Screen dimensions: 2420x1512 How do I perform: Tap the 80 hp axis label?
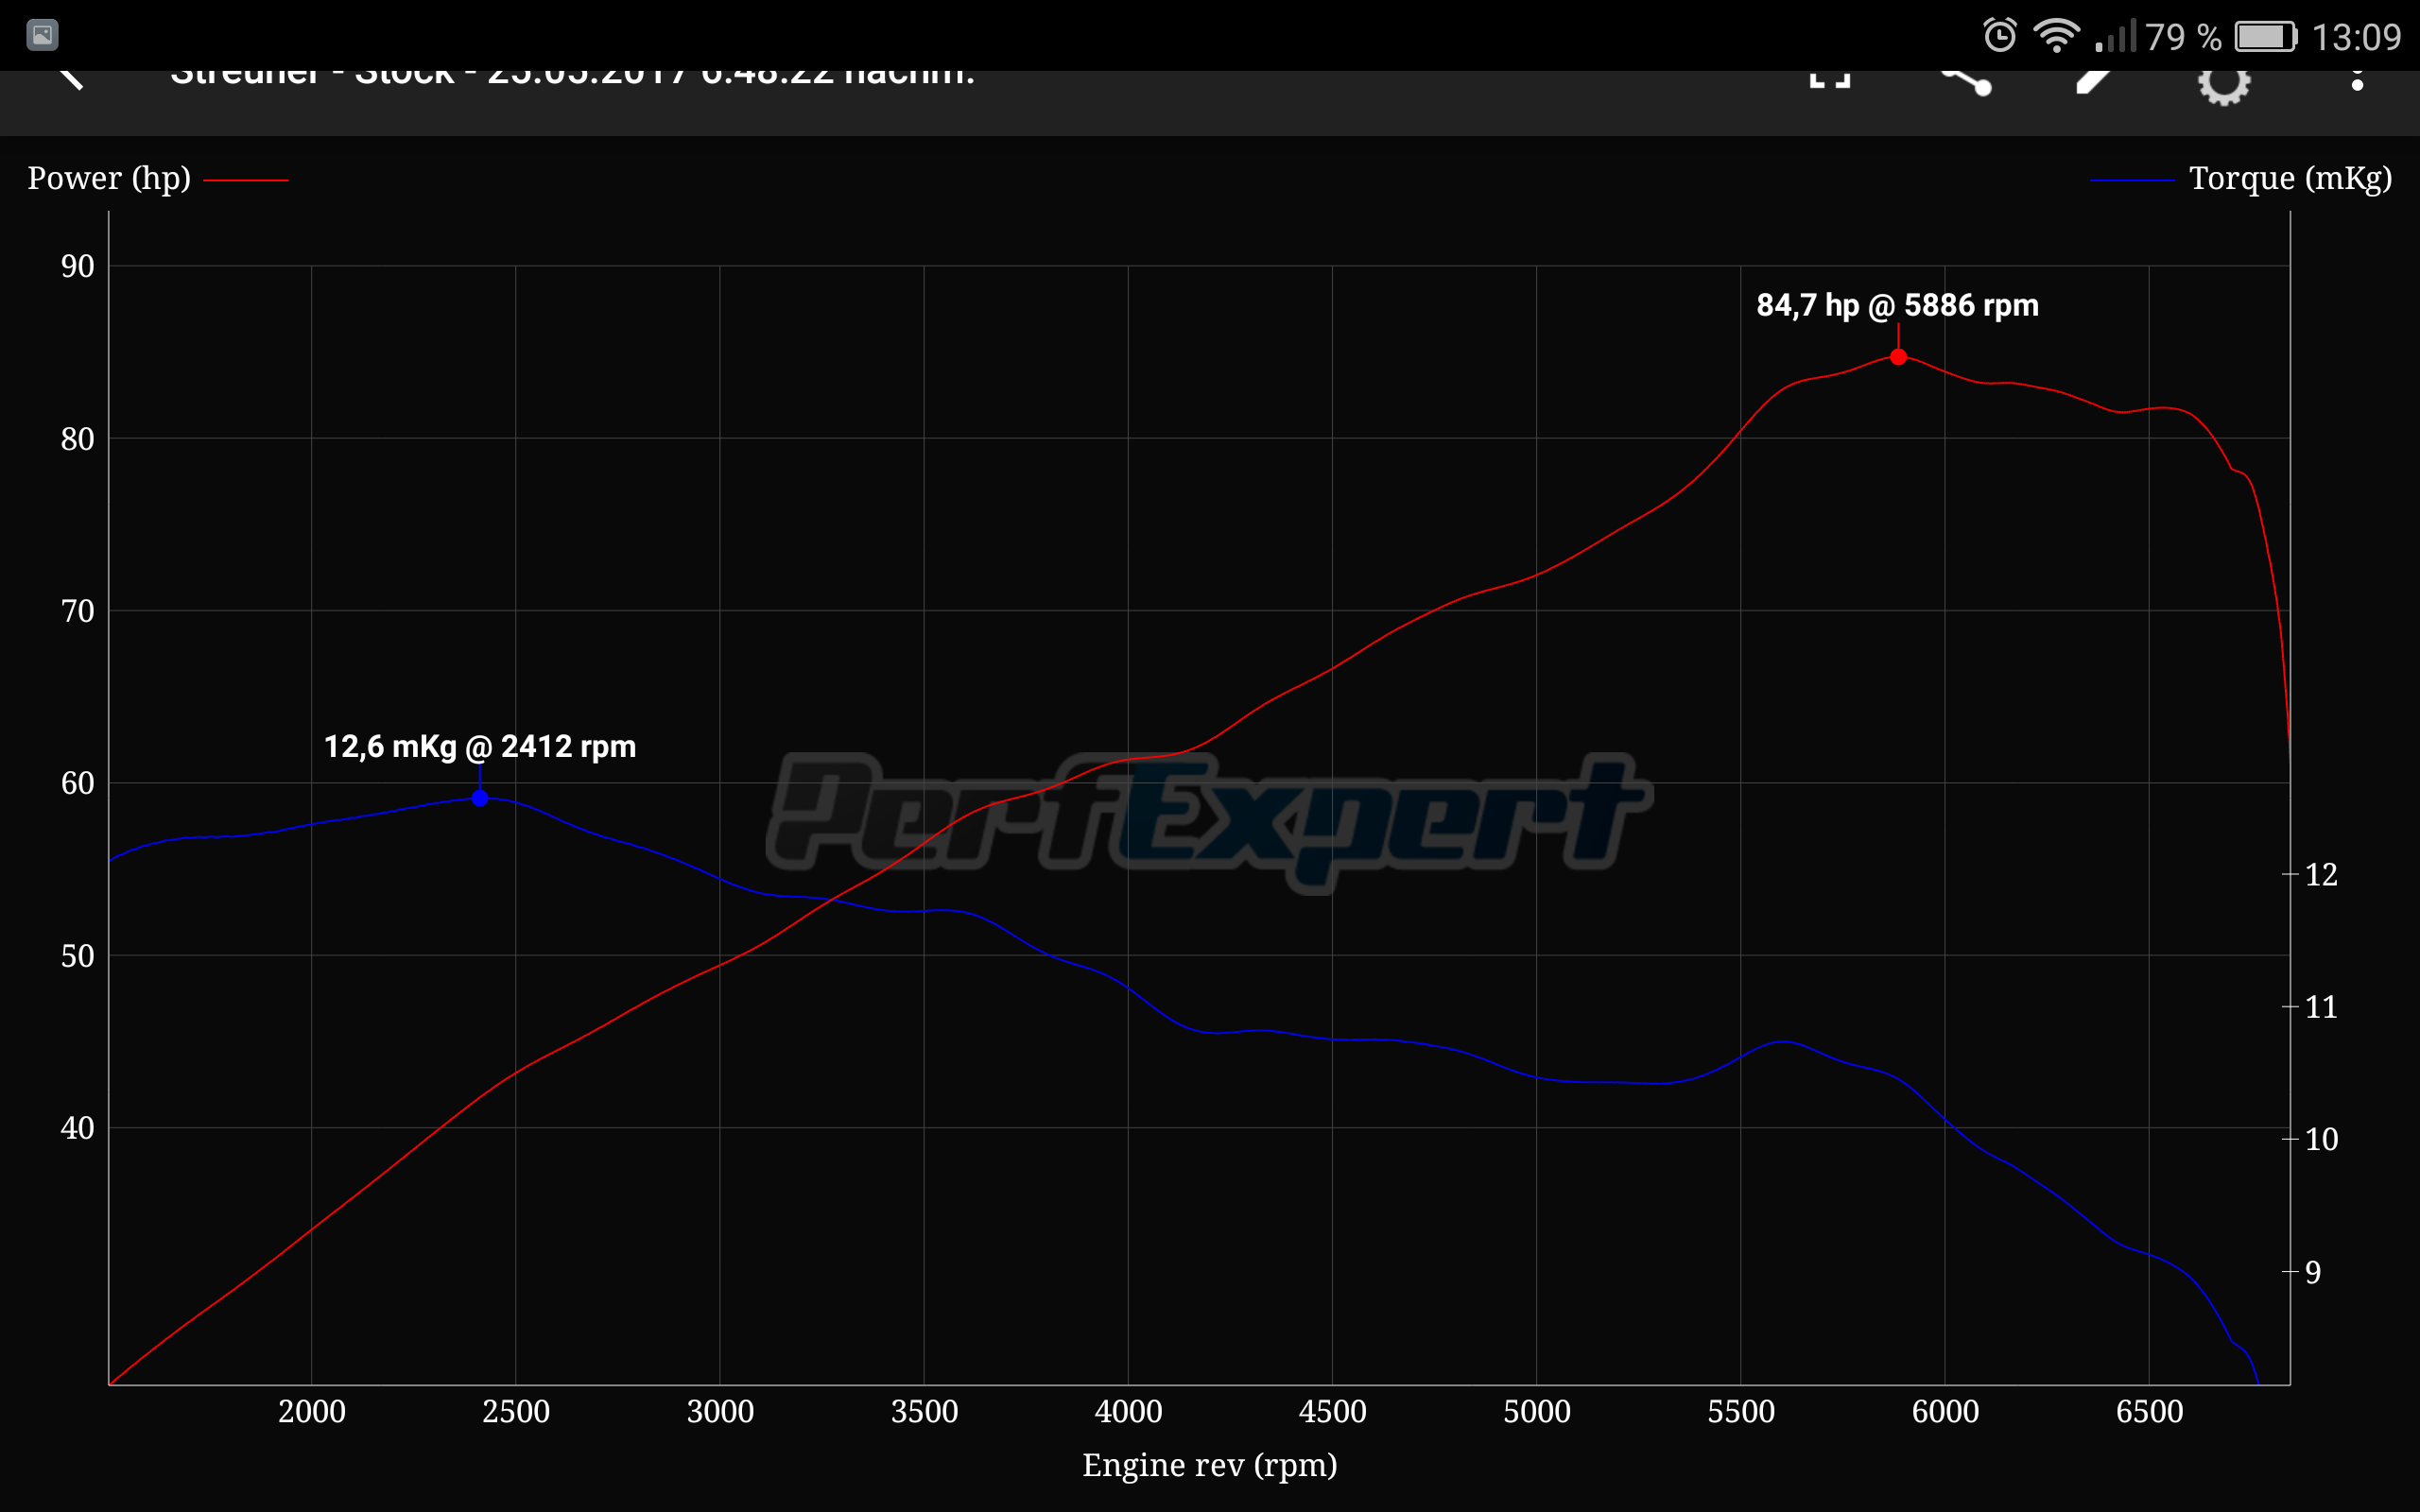point(77,438)
